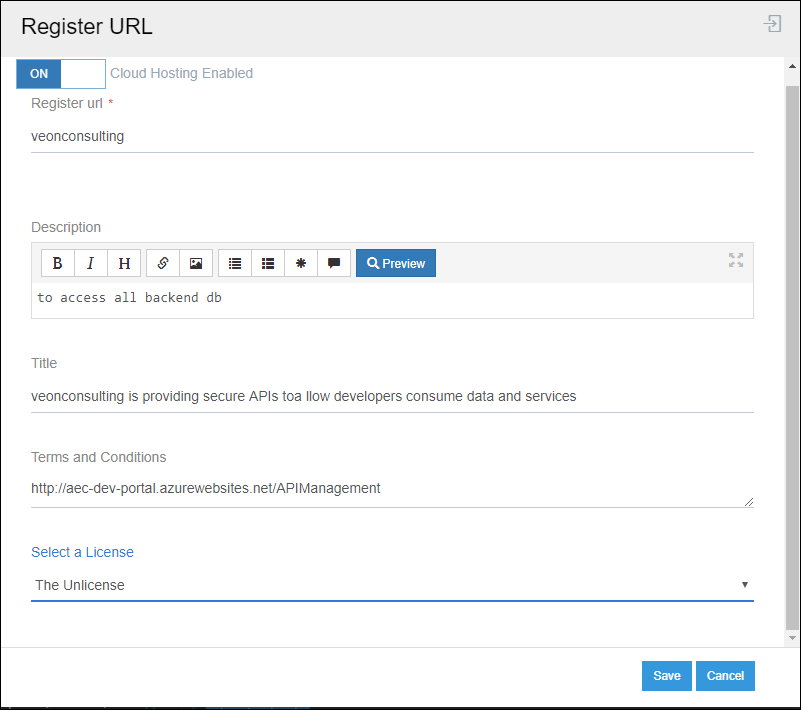Insert a comment using the speech bubble icon
This screenshot has width=801, height=710.
[333, 262]
